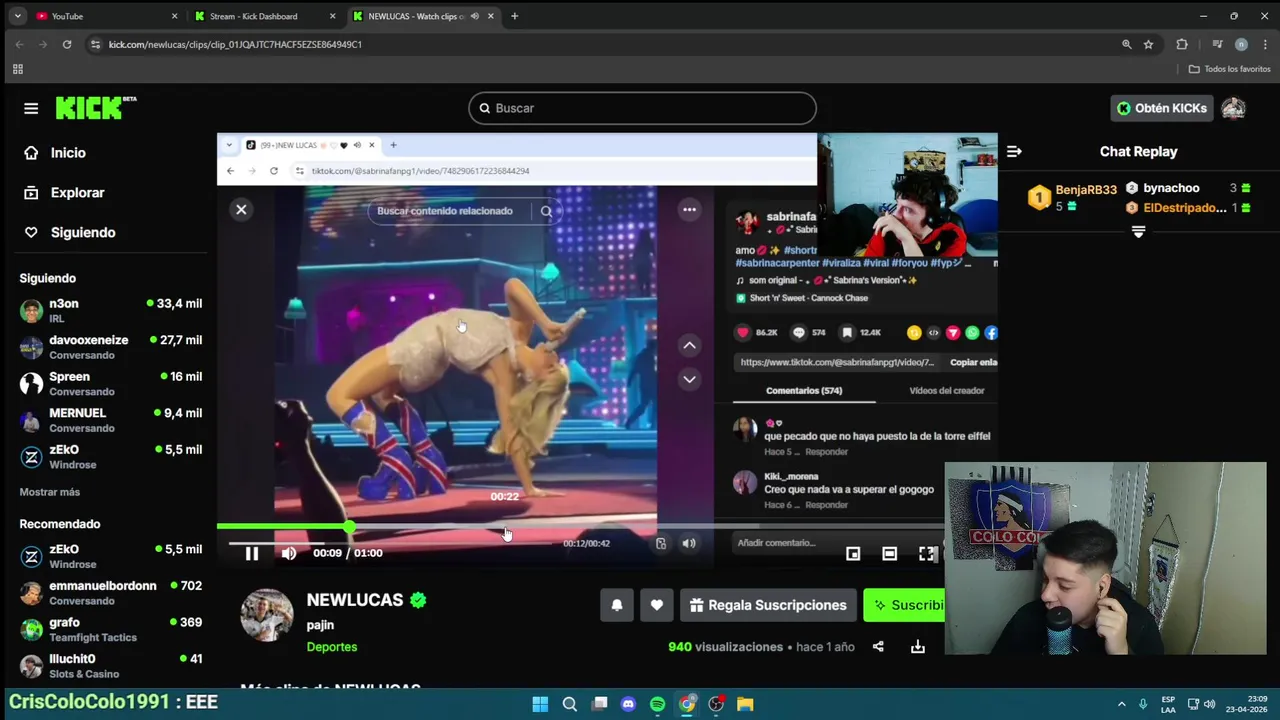The image size is (1280, 720).
Task: Open the tab search dropdown arrow
Action: 17,16
